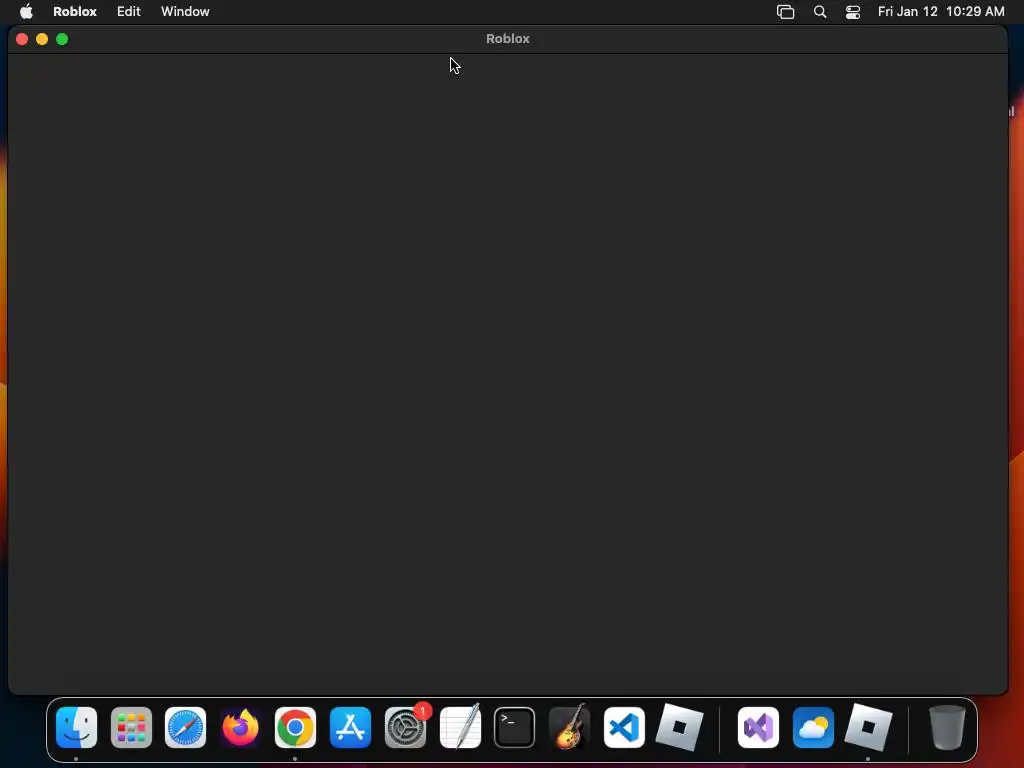Open Finder from the dock
The height and width of the screenshot is (768, 1024).
point(76,728)
